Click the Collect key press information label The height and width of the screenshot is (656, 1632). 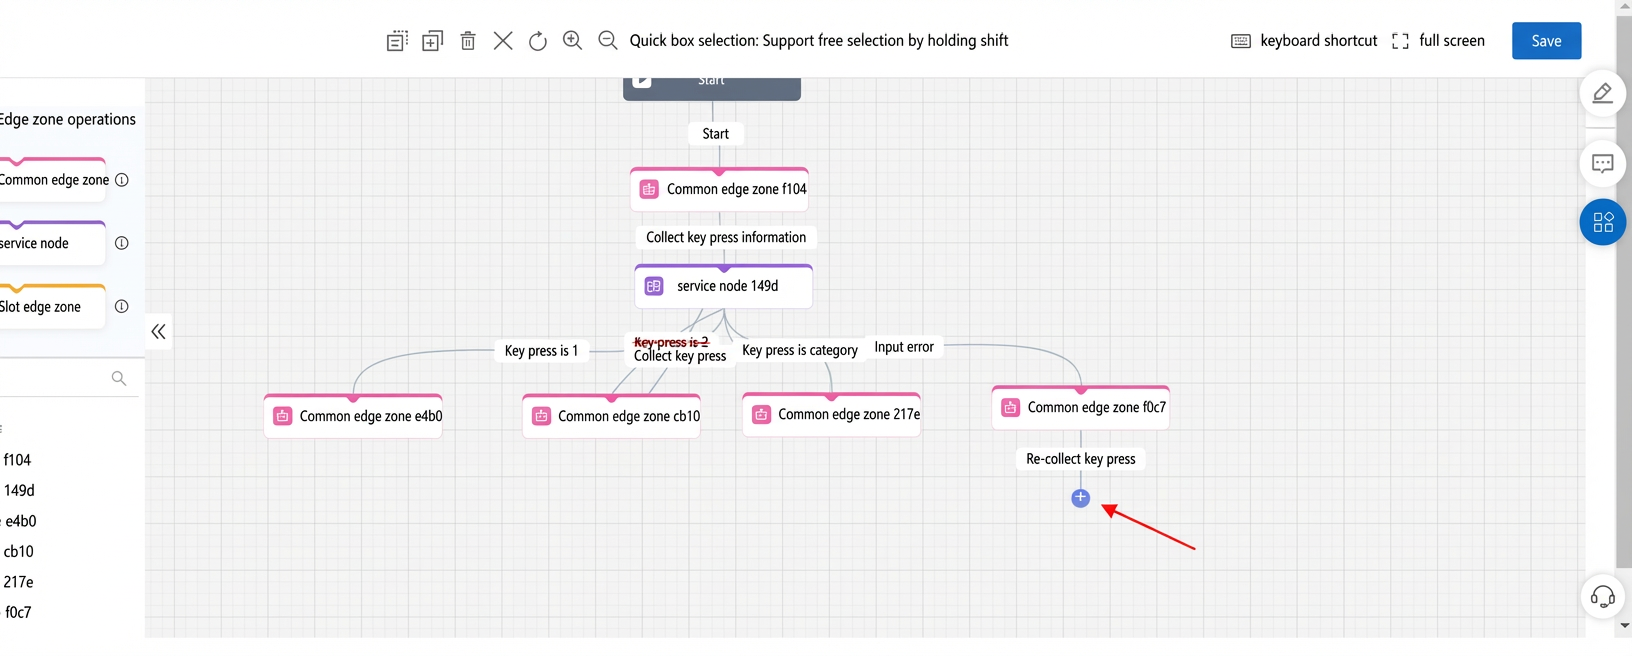(x=726, y=237)
